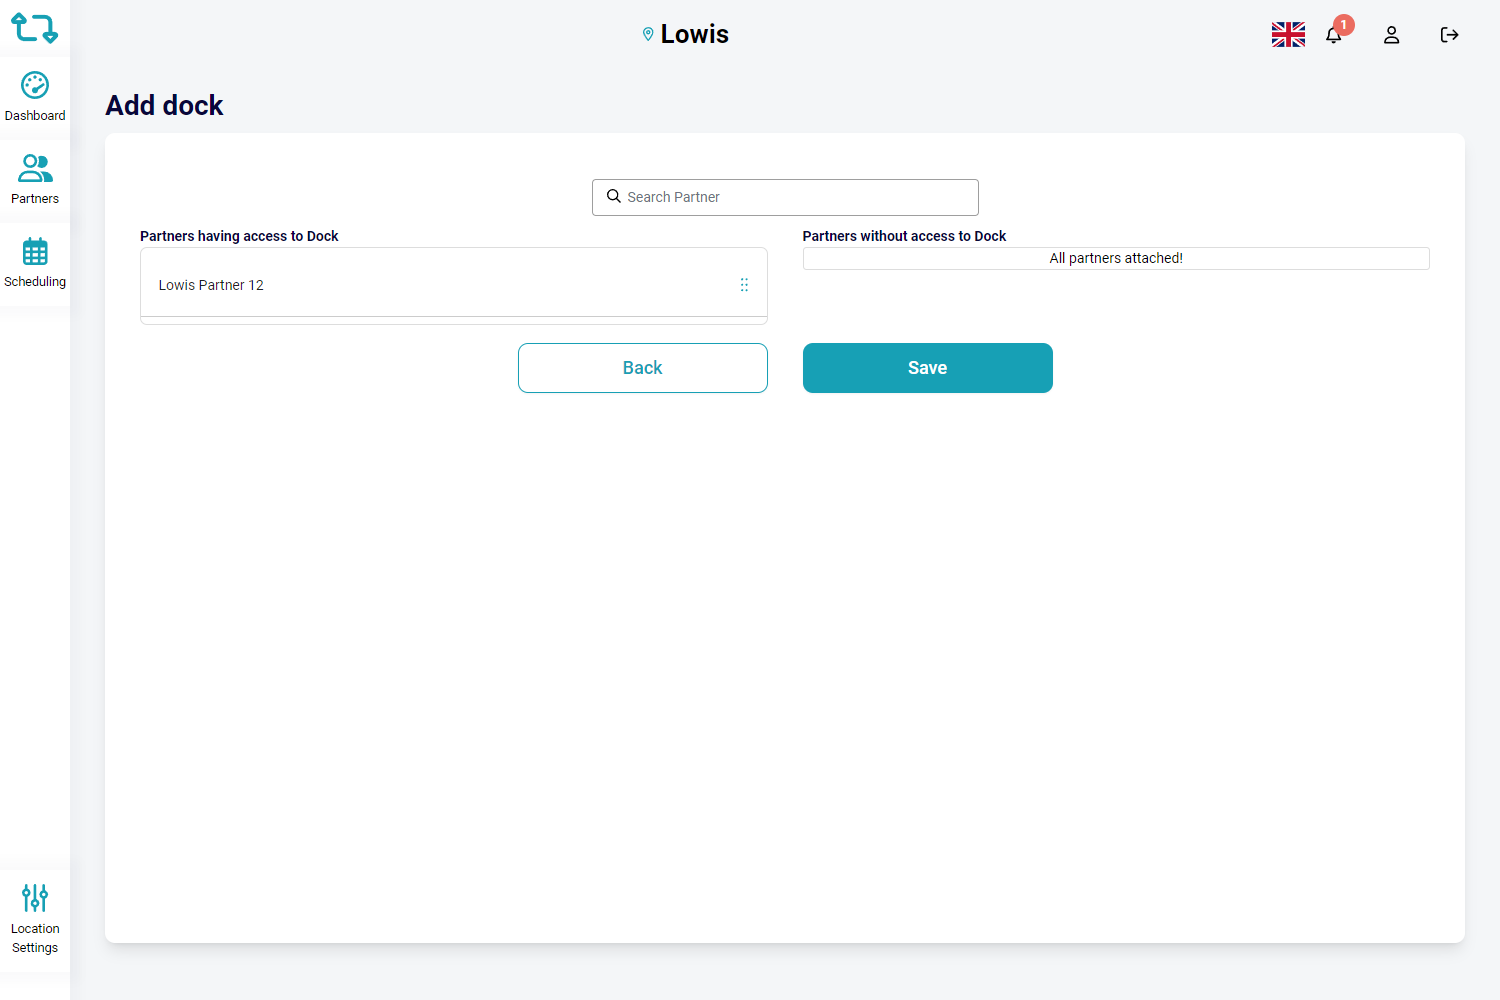The image size is (1500, 1000).
Task: Click the 'Add dock' page heading
Action: 165,105
